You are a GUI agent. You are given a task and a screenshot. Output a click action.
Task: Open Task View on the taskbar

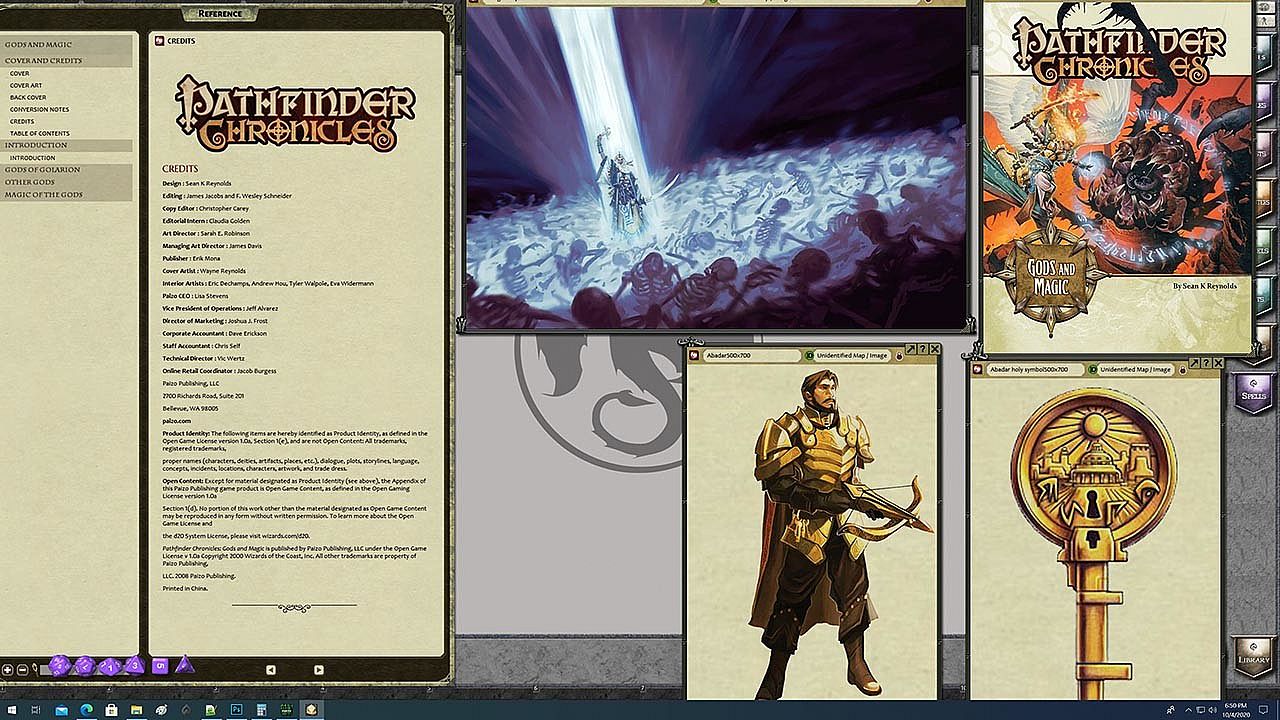tap(36, 710)
